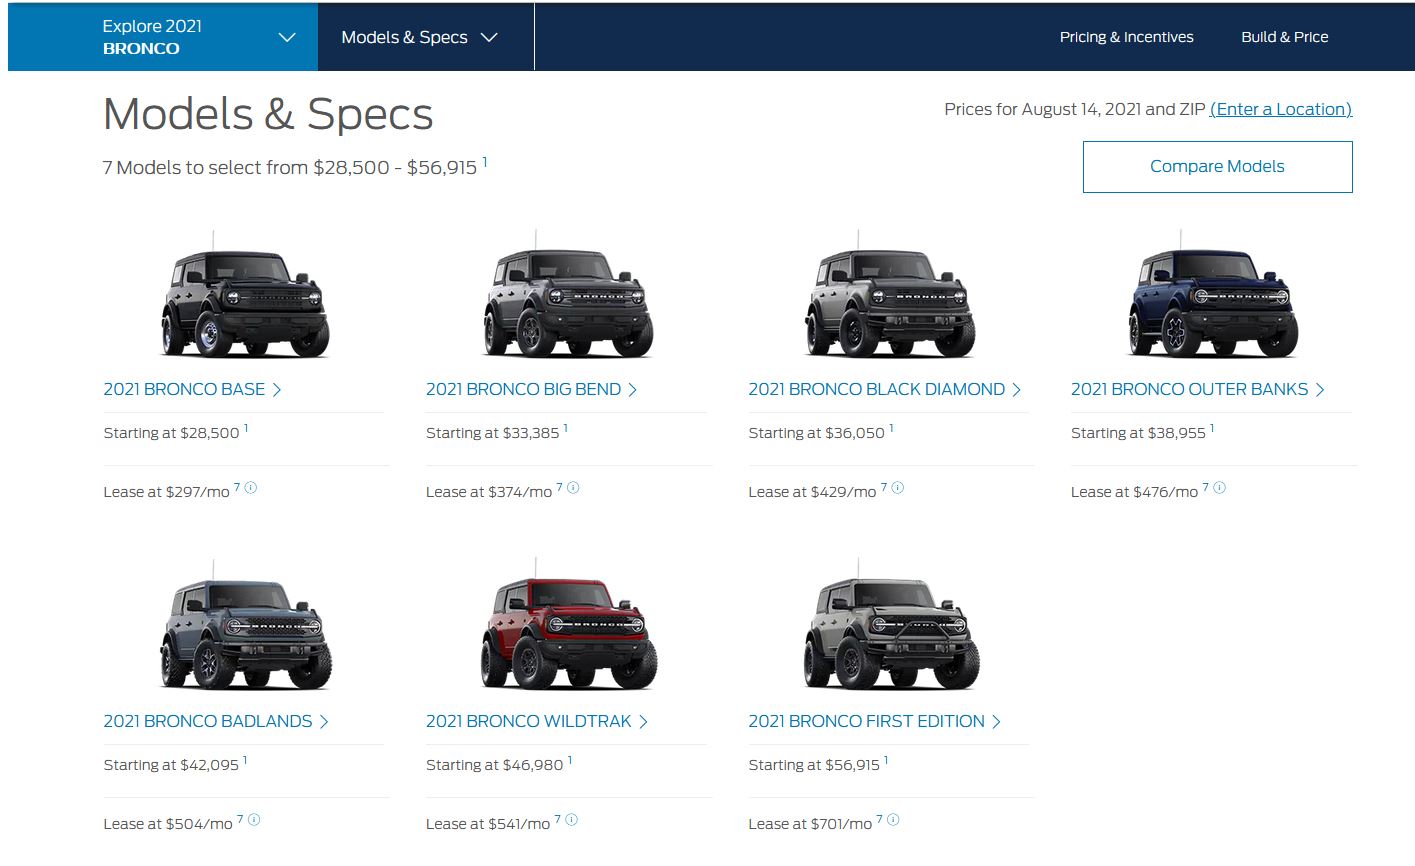Click footnote 1 next to Starting at $33,385
The image size is (1415, 866).
565,428
